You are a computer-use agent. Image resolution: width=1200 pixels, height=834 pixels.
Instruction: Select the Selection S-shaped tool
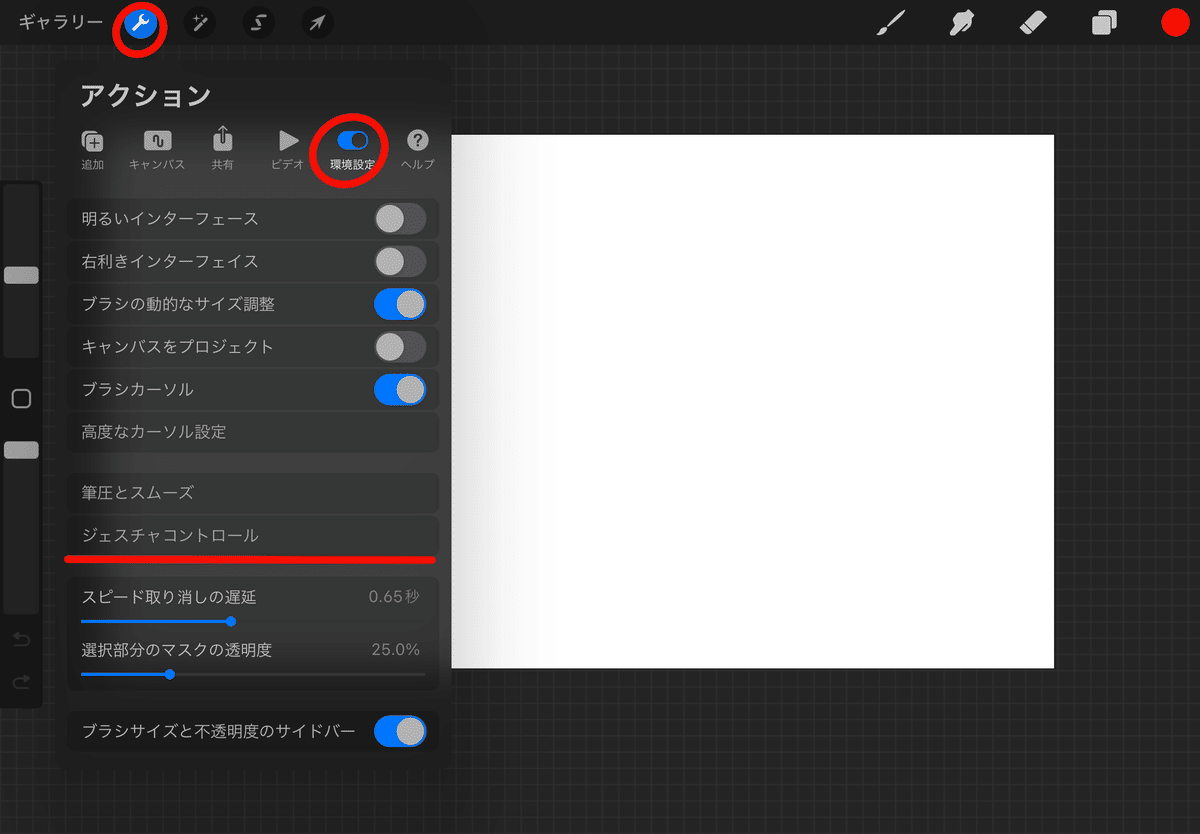pyautogui.click(x=258, y=23)
